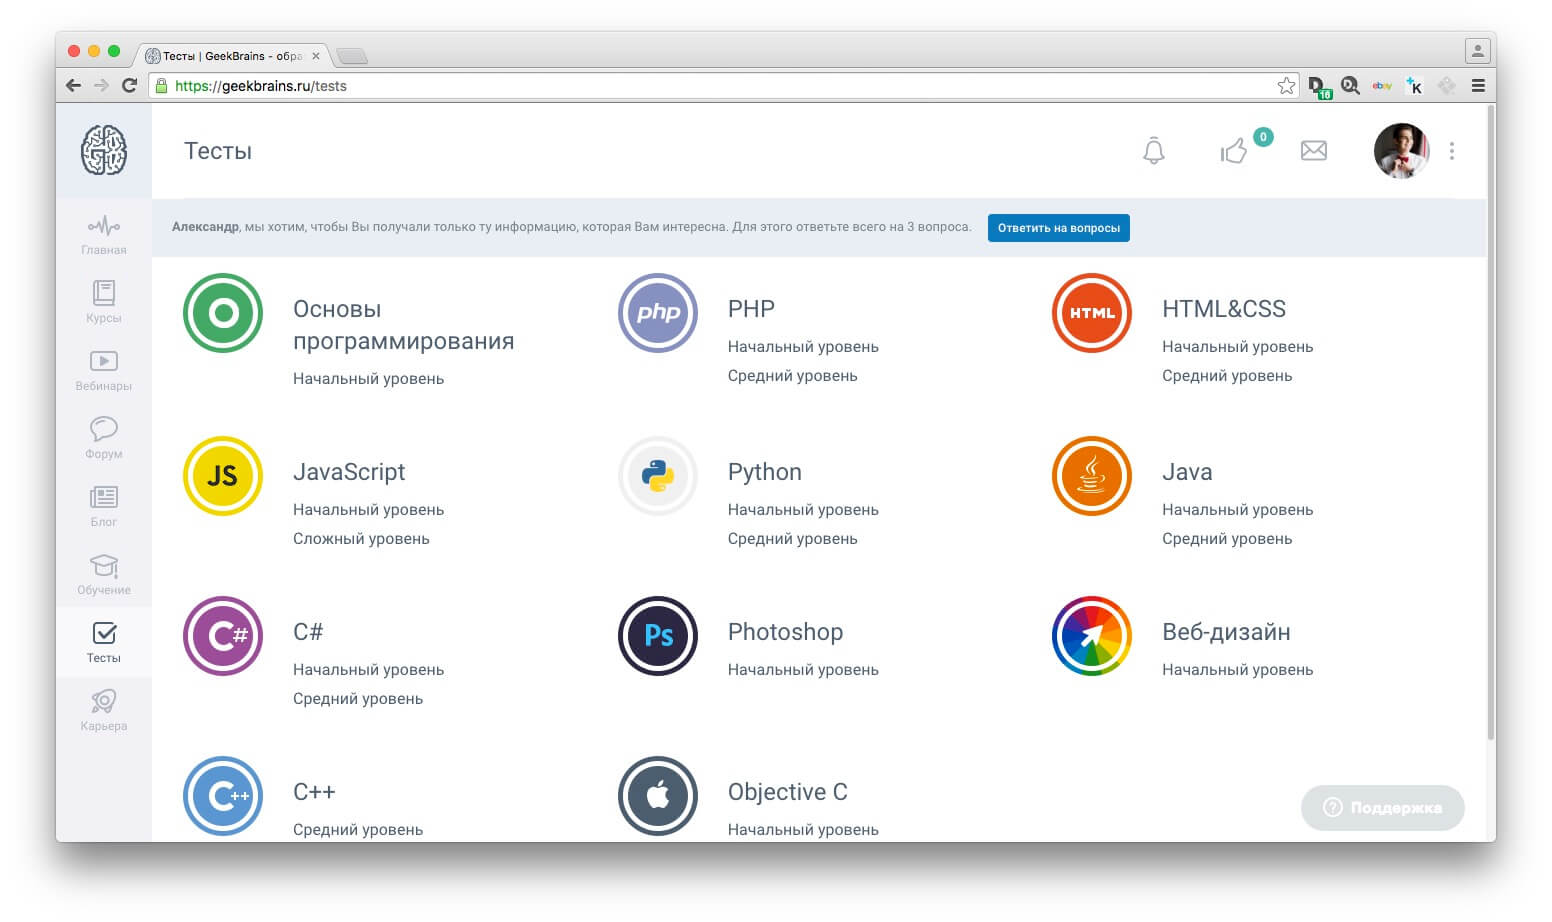Viewport: 1552px width, 922px height.
Task: Click the blue C++ test icon
Action: click(x=223, y=796)
